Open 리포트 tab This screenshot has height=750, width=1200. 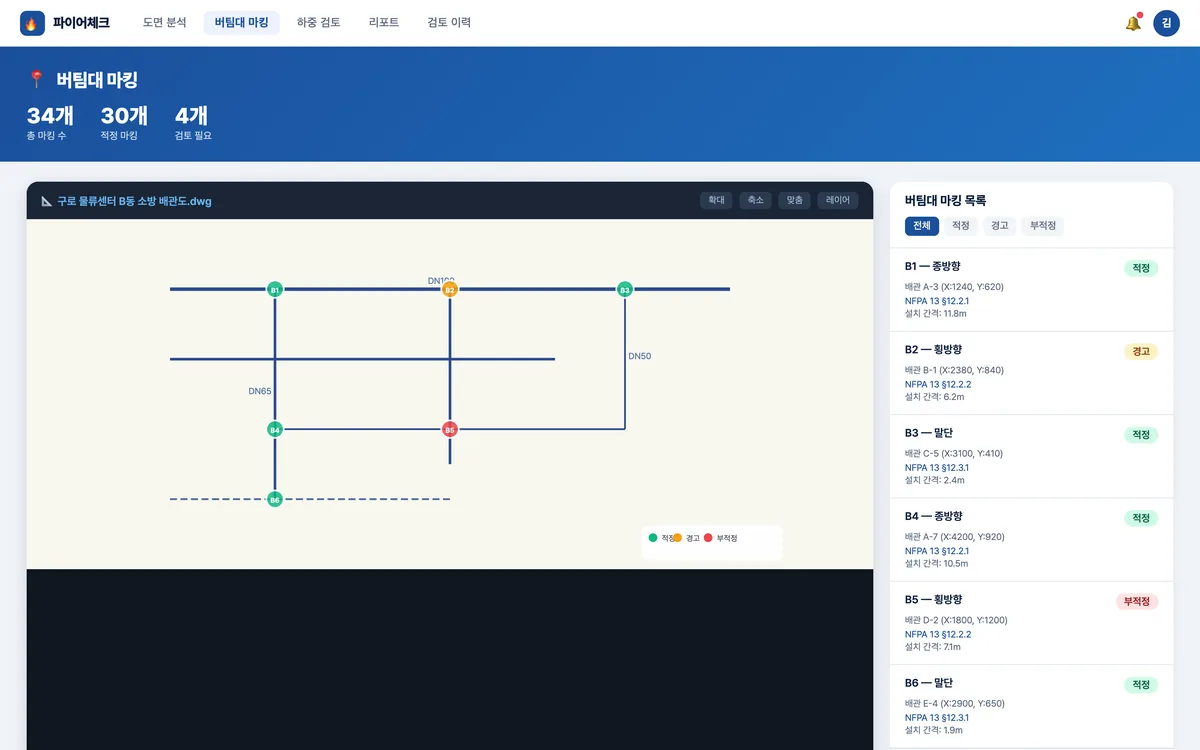point(384,23)
